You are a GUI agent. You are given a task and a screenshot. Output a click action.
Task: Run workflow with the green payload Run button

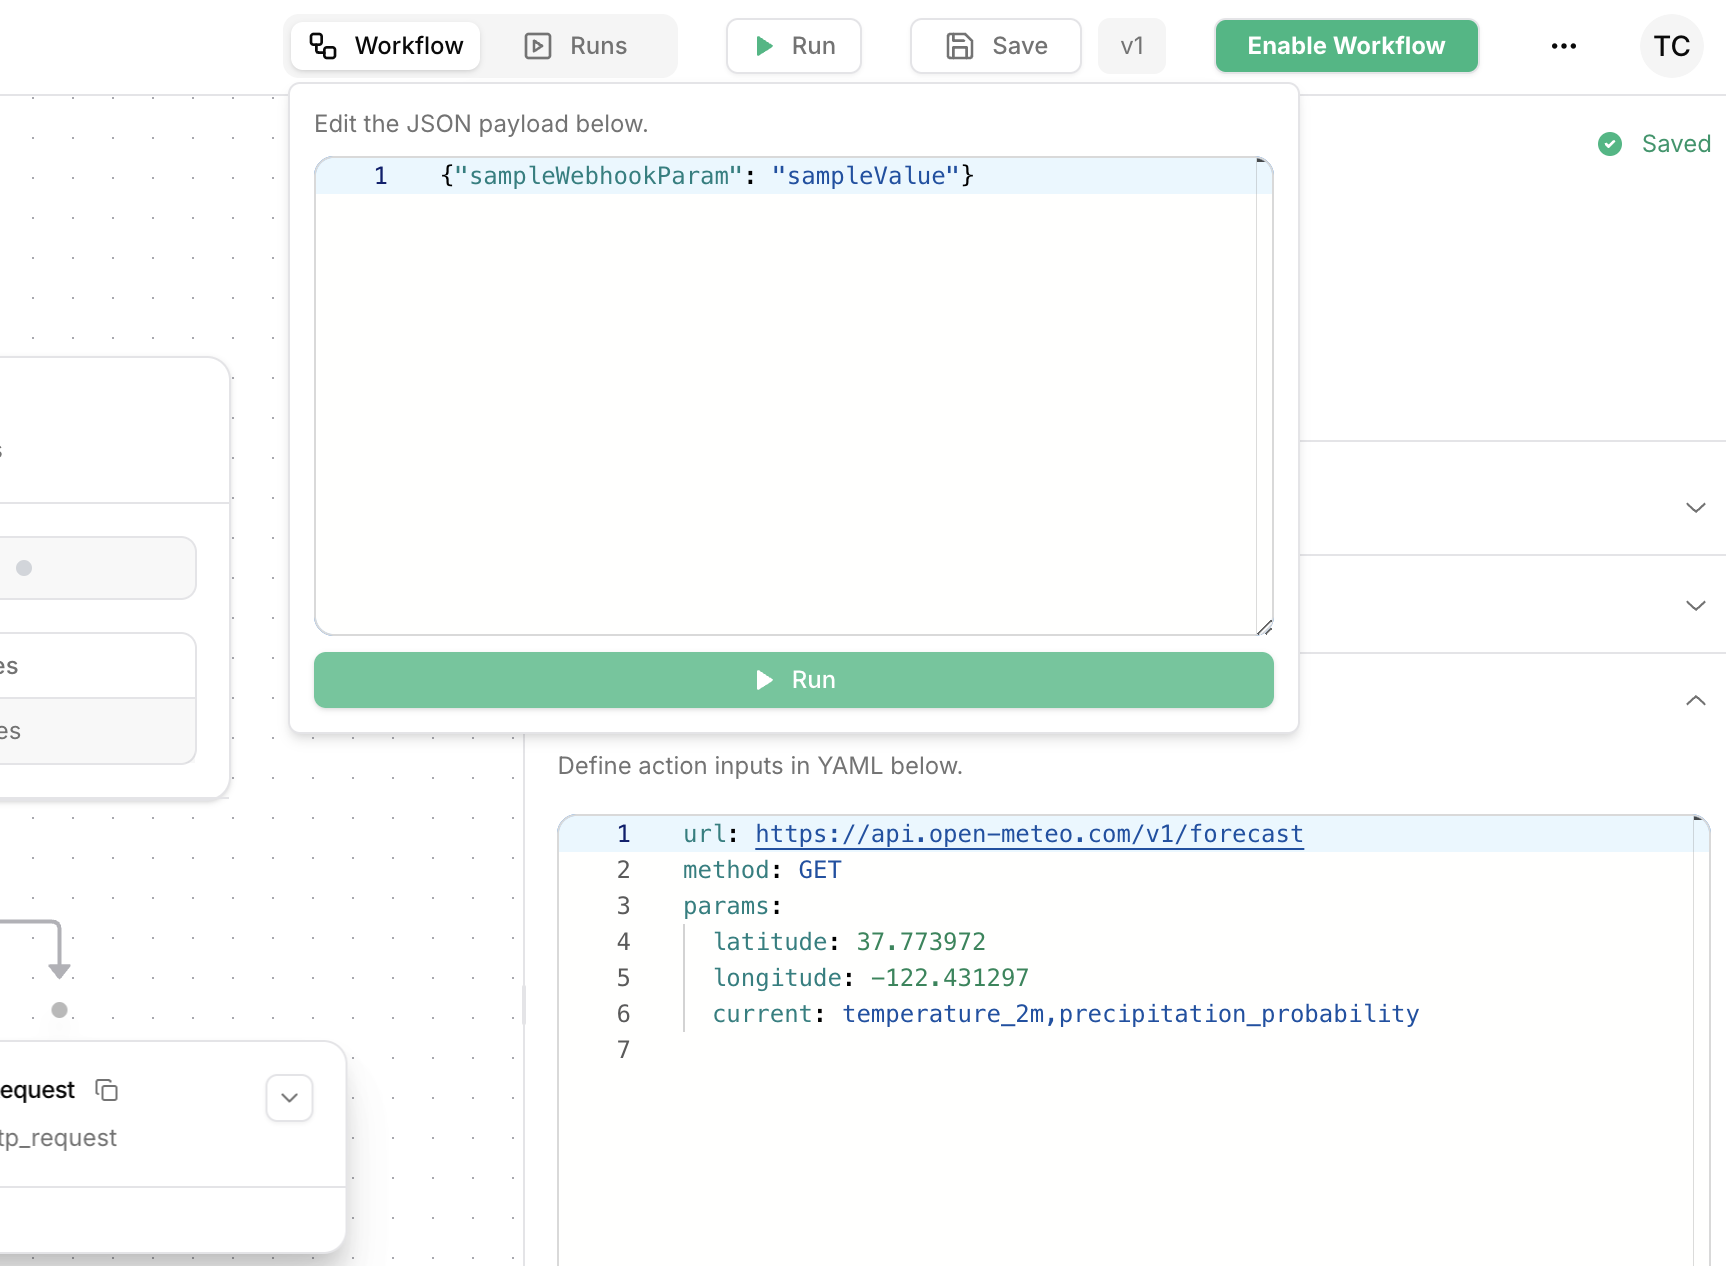coord(794,680)
